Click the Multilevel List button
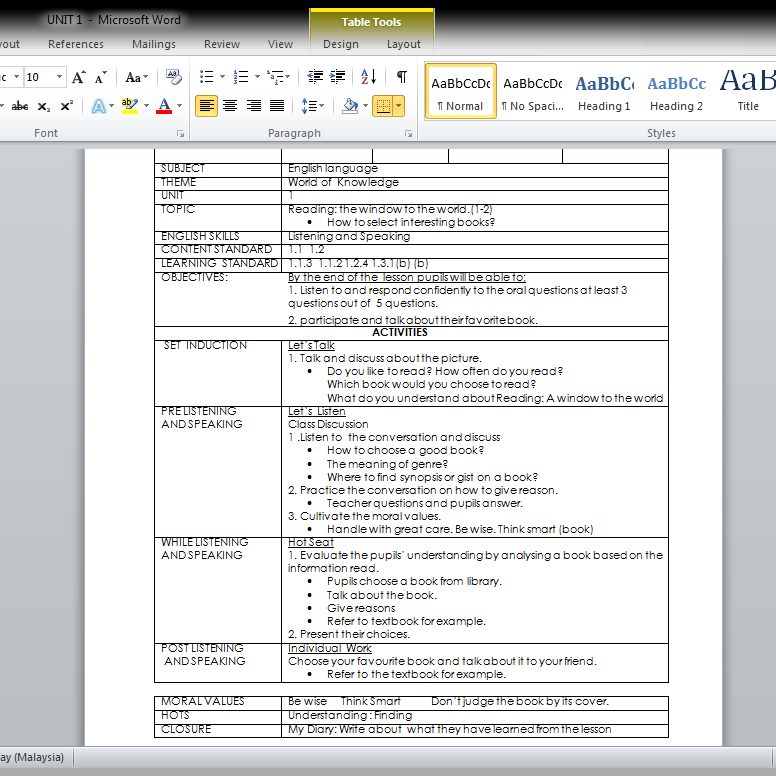This screenshot has width=776, height=776. pos(278,77)
